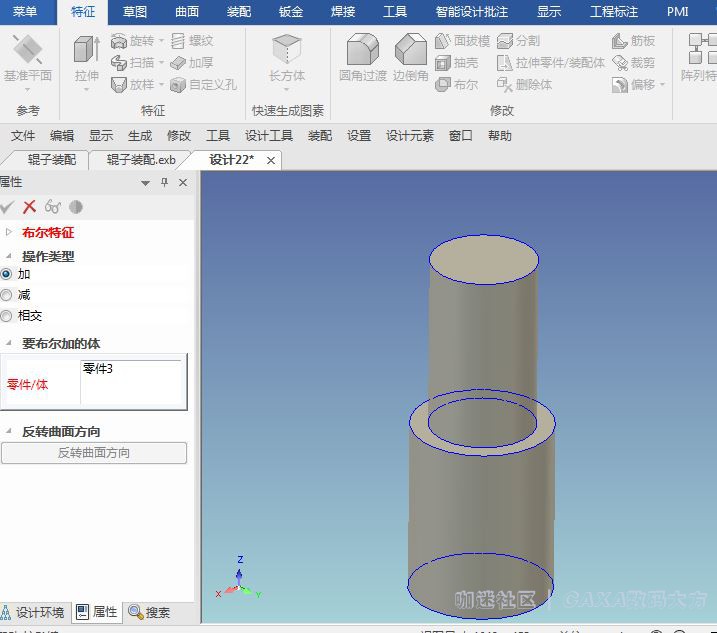Switch to the 曲面 ribbon tab
This screenshot has height=633, width=717.
click(x=187, y=11)
